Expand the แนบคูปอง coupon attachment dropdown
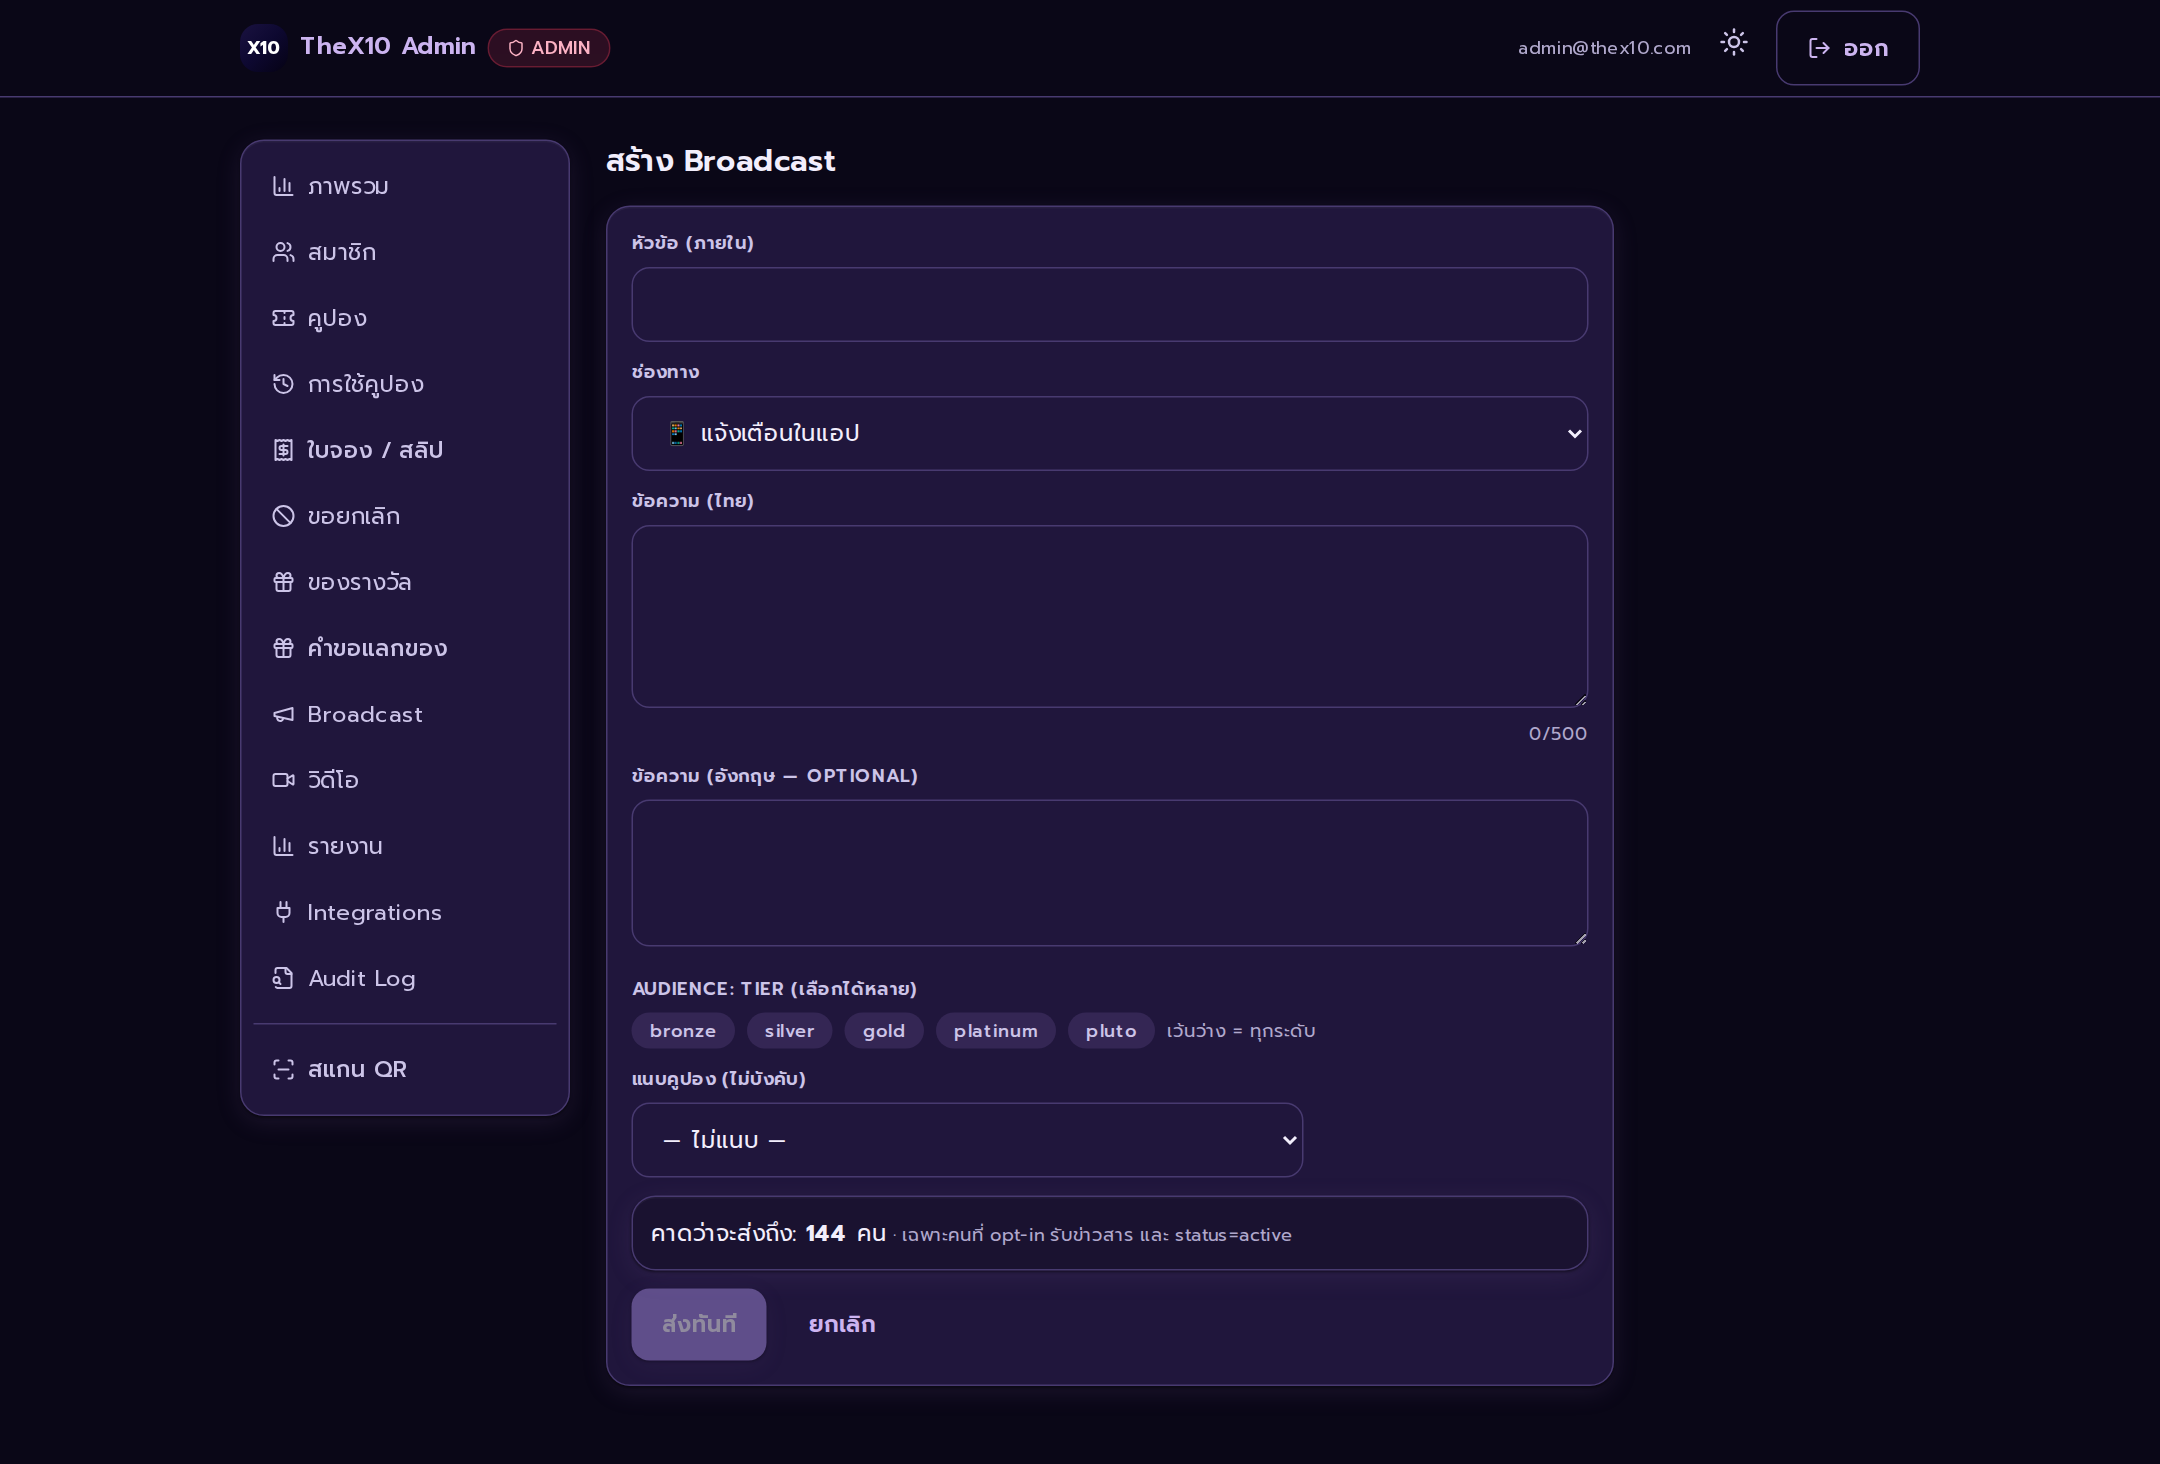This screenshot has height=1464, width=2160. 967,1140
